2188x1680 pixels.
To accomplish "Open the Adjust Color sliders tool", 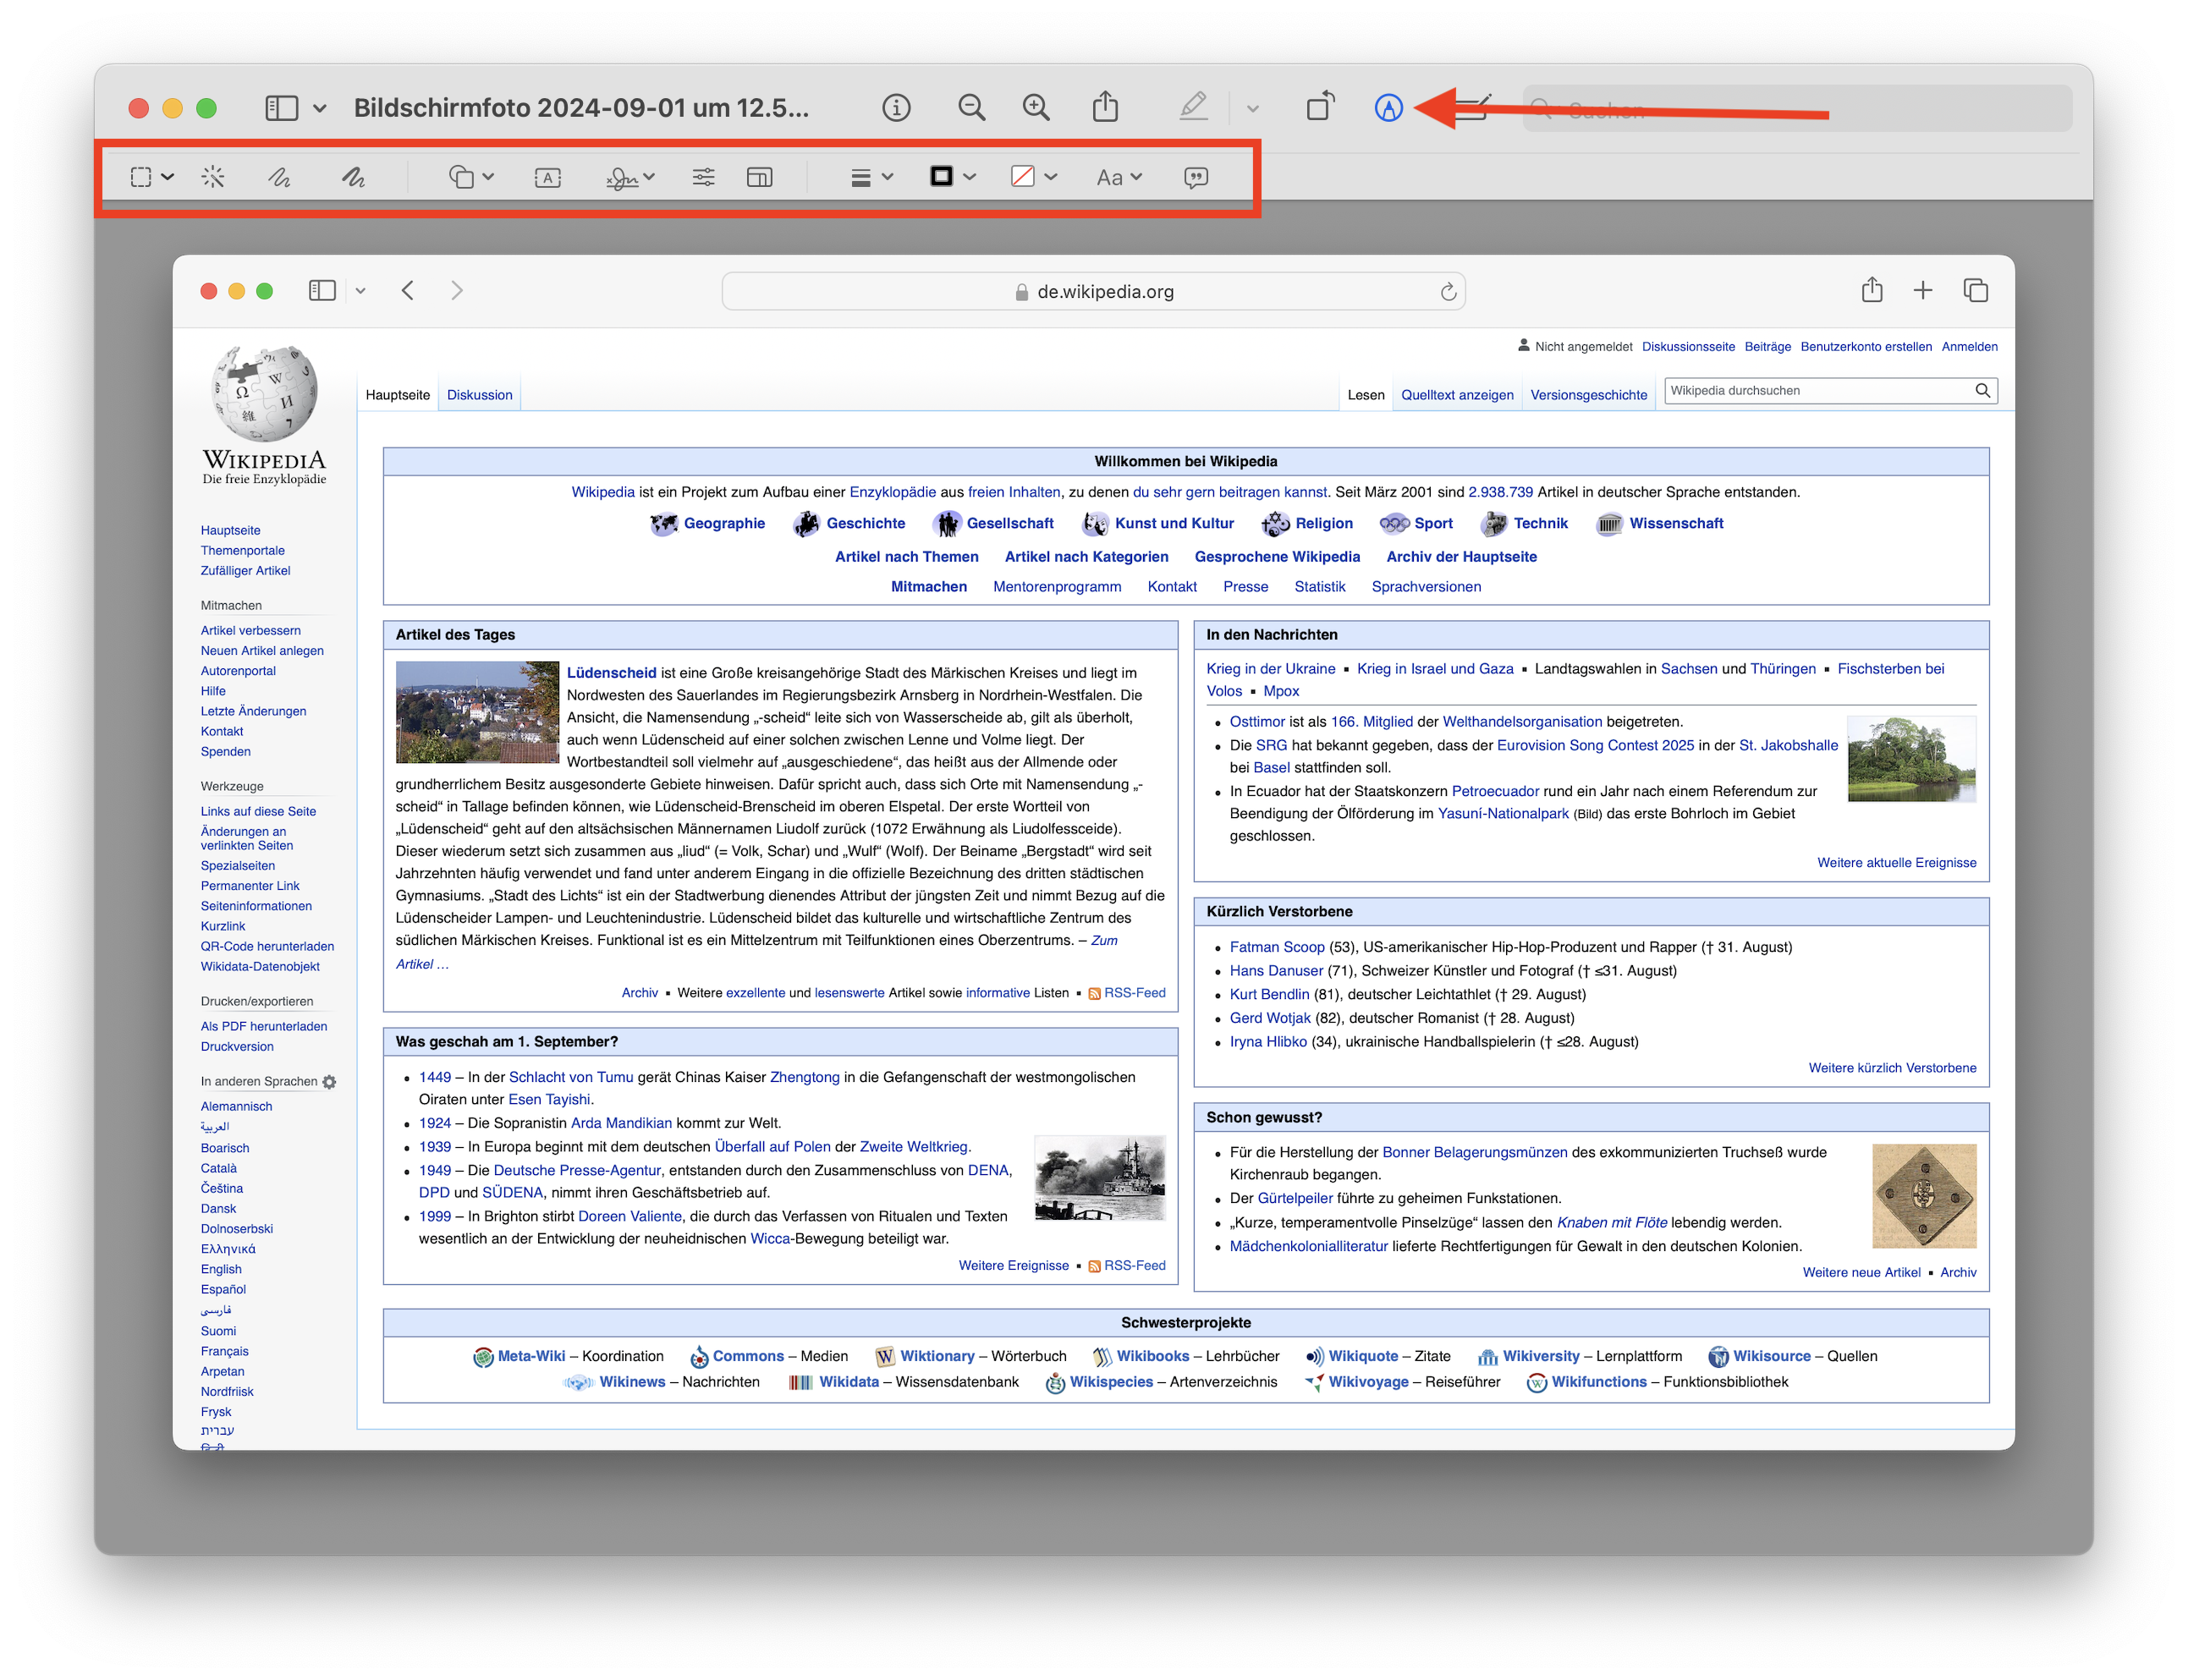I will click(703, 177).
